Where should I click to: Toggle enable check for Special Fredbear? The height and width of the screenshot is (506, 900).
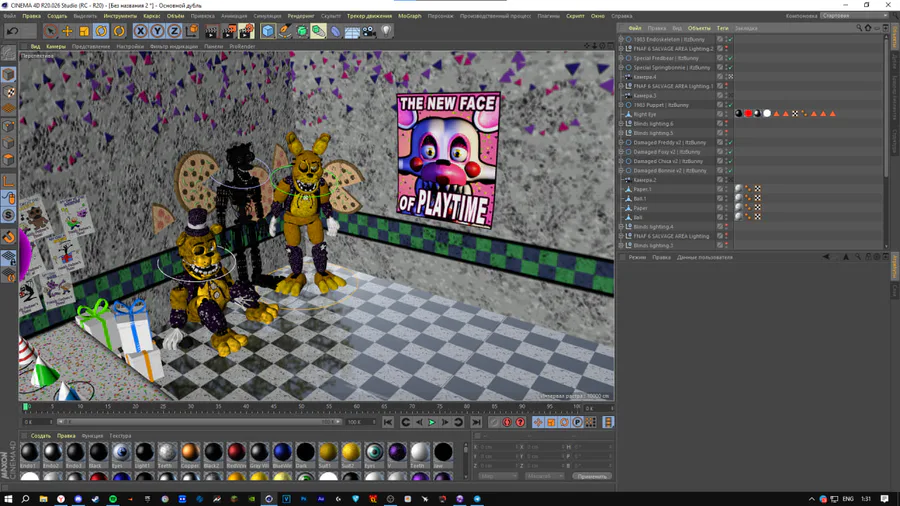pos(731,58)
